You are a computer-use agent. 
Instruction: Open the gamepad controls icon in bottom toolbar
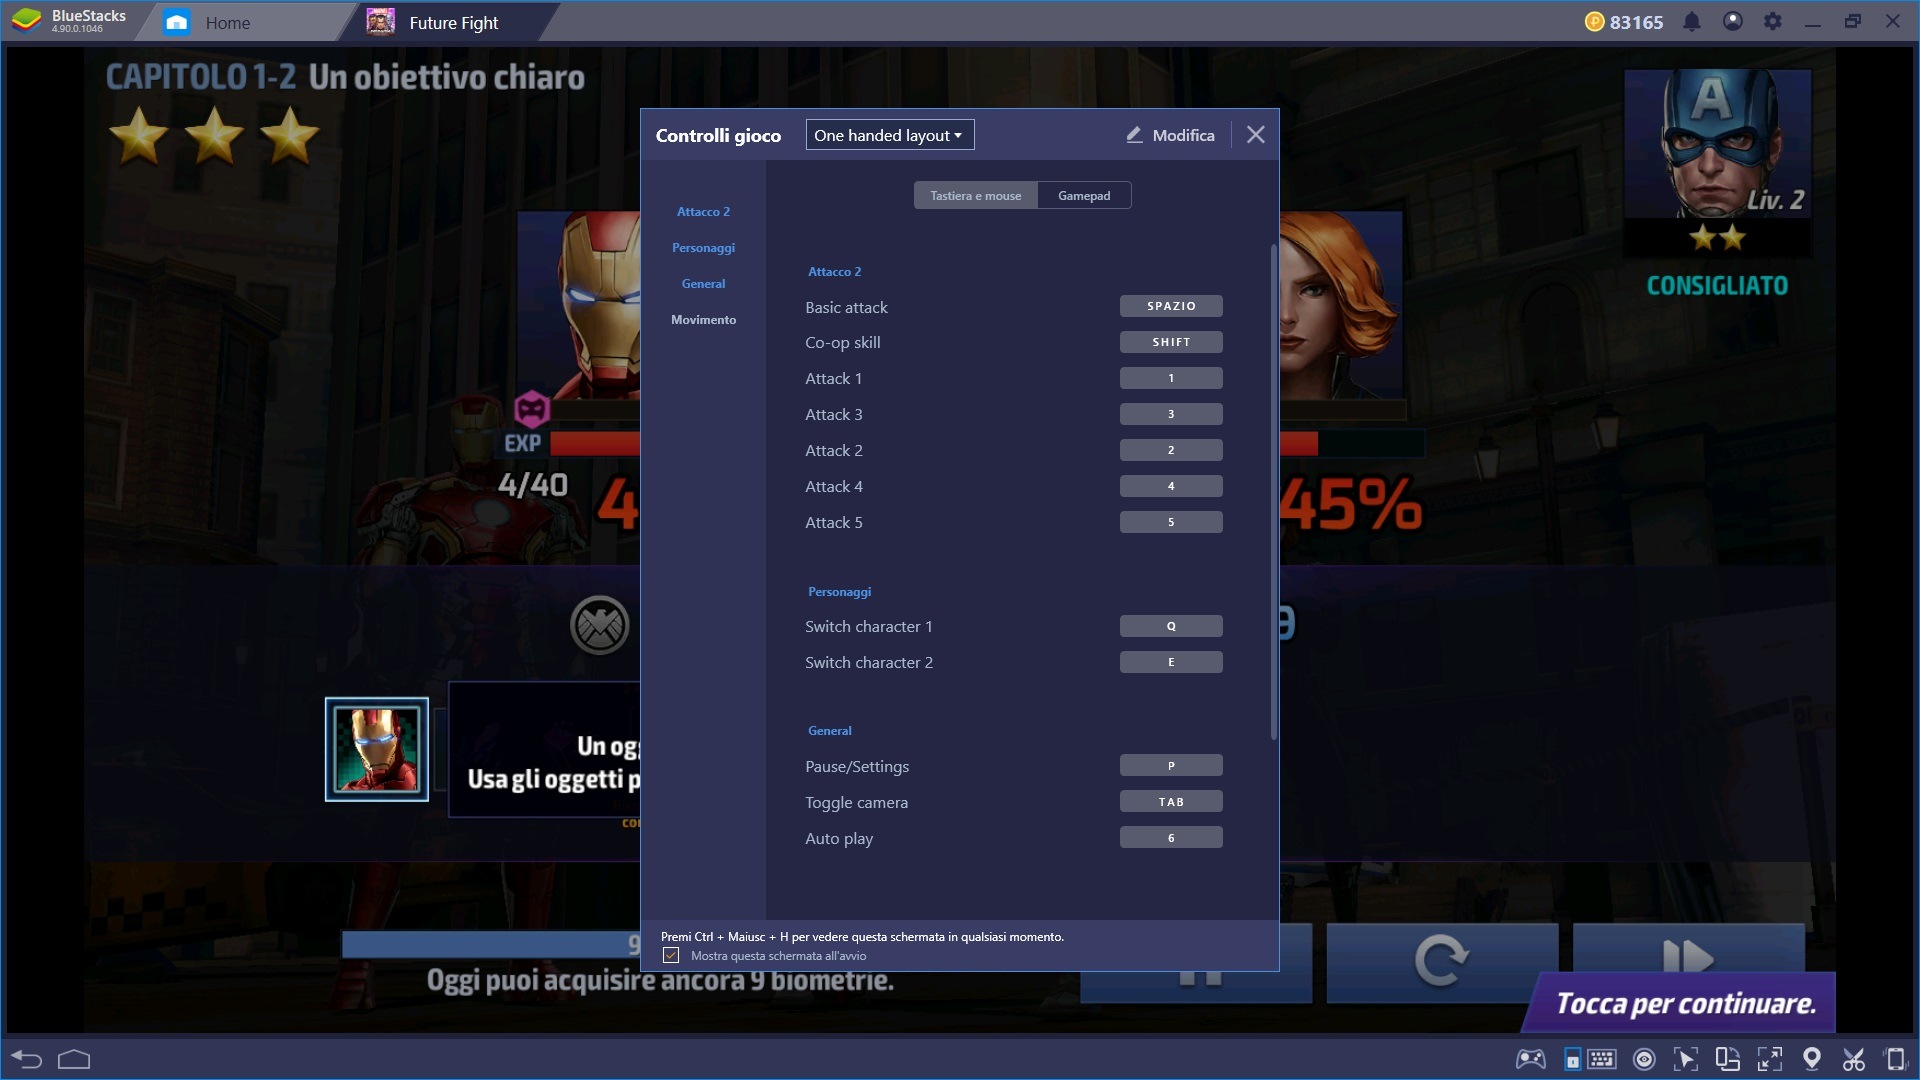tap(1531, 1059)
